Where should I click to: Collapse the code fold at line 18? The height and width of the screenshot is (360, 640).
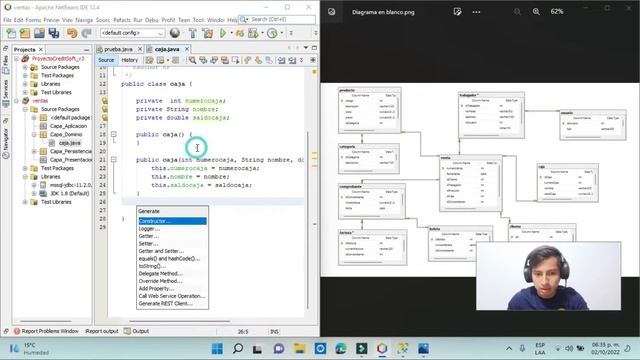[x=114, y=134]
